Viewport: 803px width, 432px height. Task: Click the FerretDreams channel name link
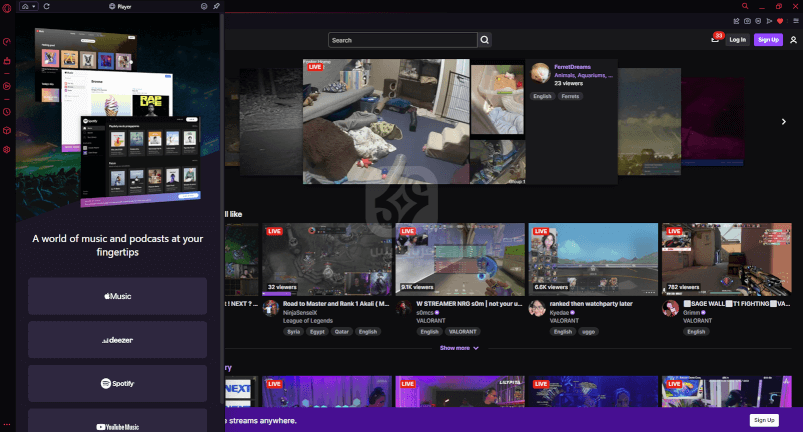coord(572,67)
